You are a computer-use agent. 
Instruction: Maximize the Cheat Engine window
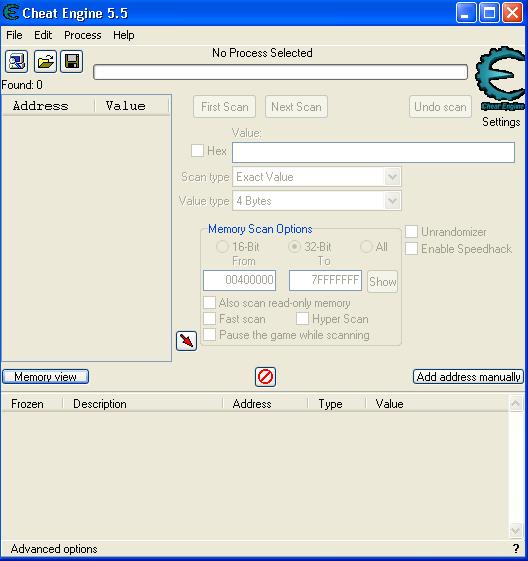(x=489, y=13)
